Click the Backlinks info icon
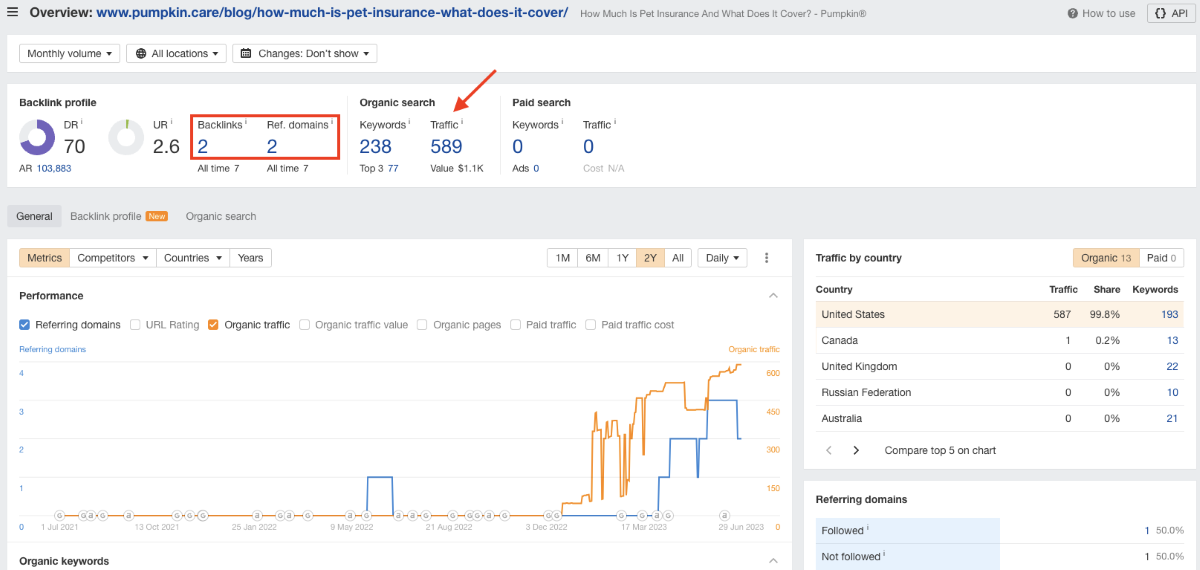 (246, 123)
